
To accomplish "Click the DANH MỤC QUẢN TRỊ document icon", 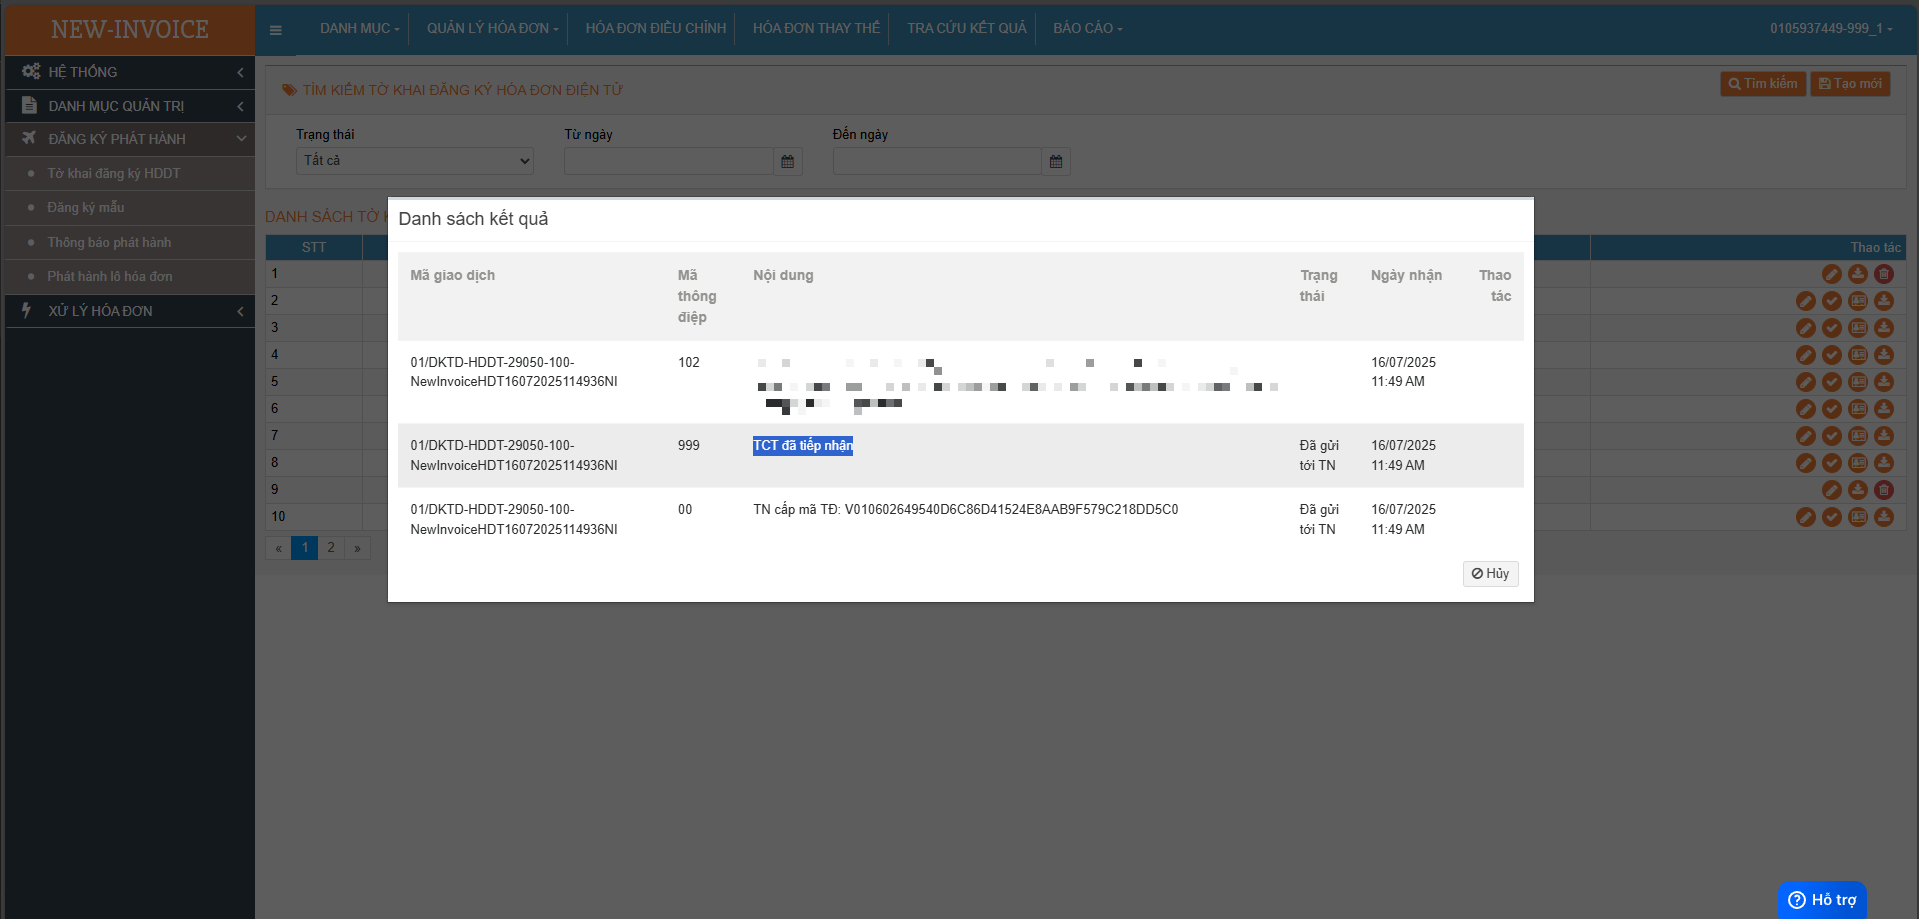I will point(30,105).
